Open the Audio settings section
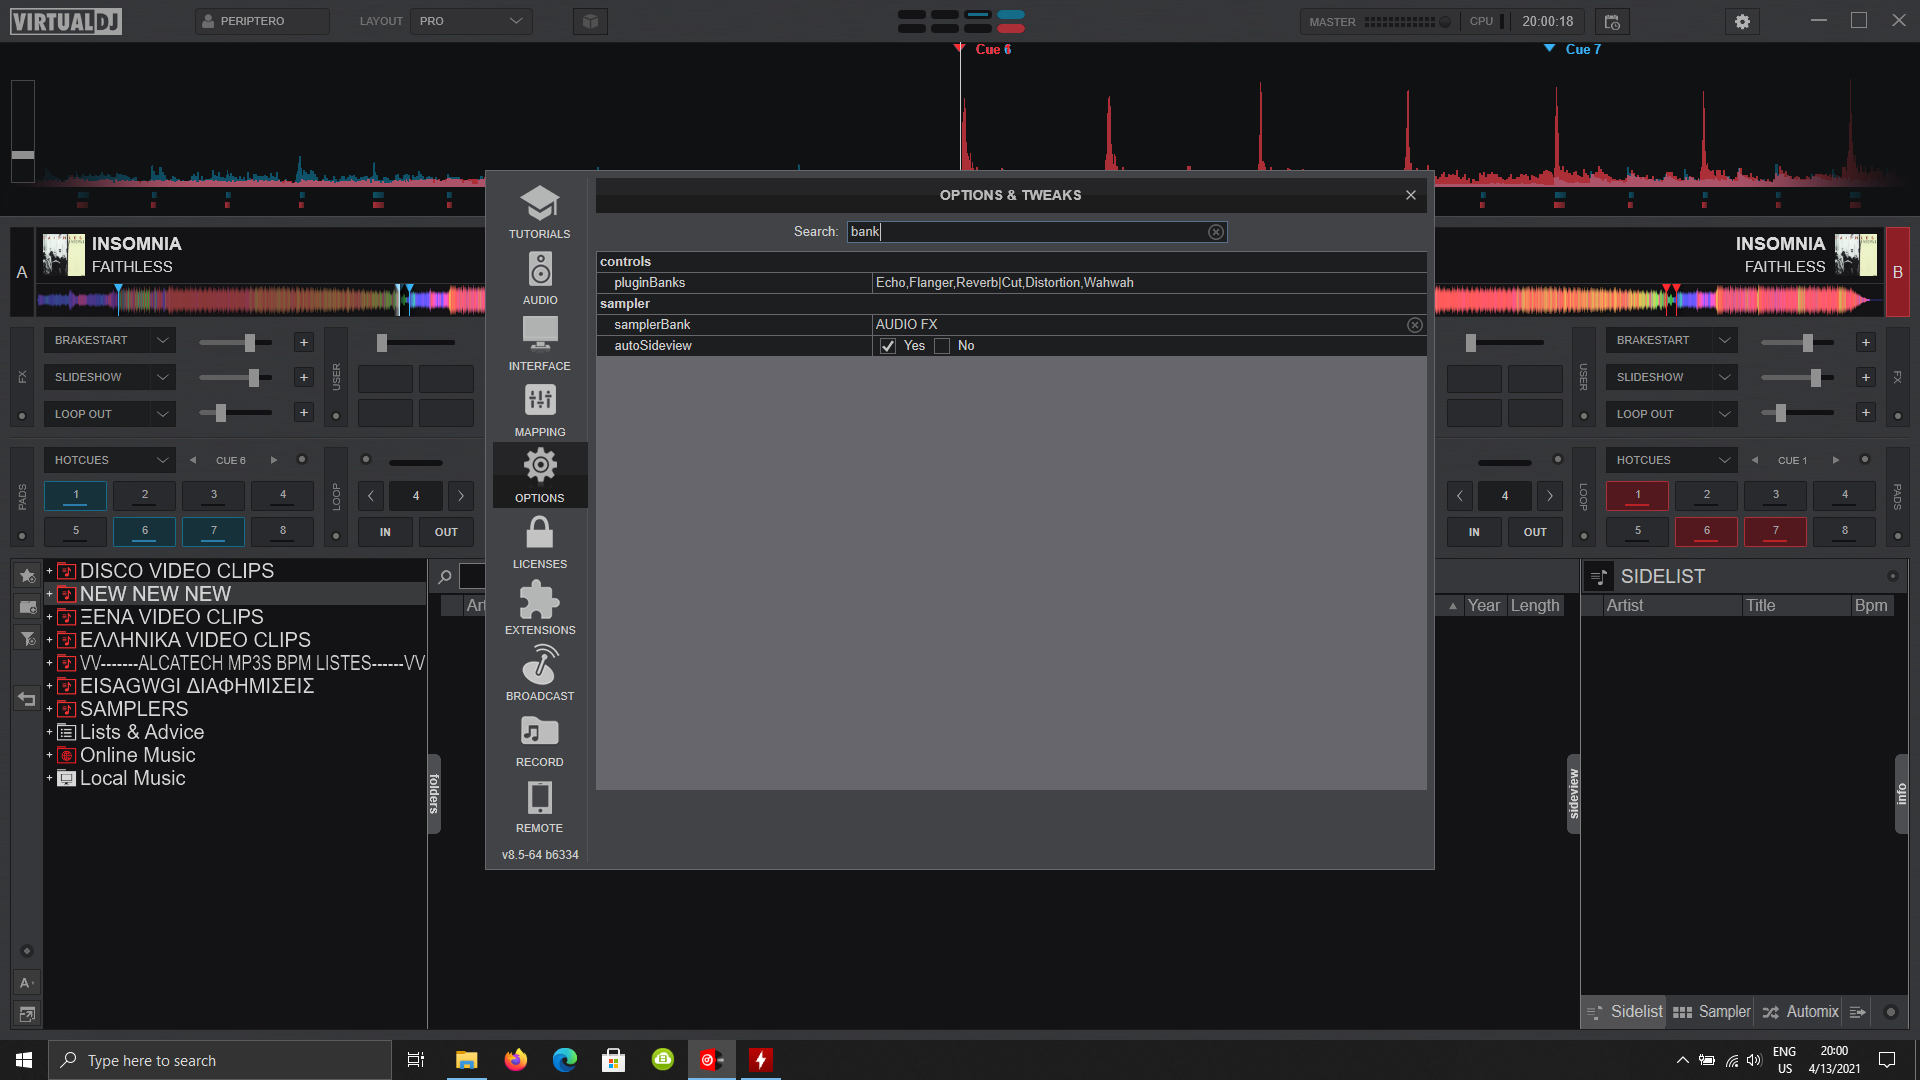The width and height of the screenshot is (1920, 1080). pos(539,278)
